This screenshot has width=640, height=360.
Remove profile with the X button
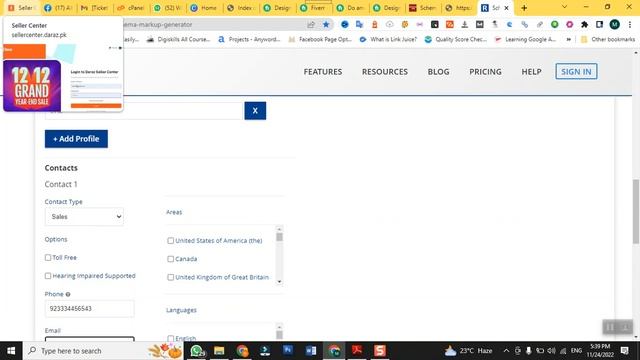[255, 111]
